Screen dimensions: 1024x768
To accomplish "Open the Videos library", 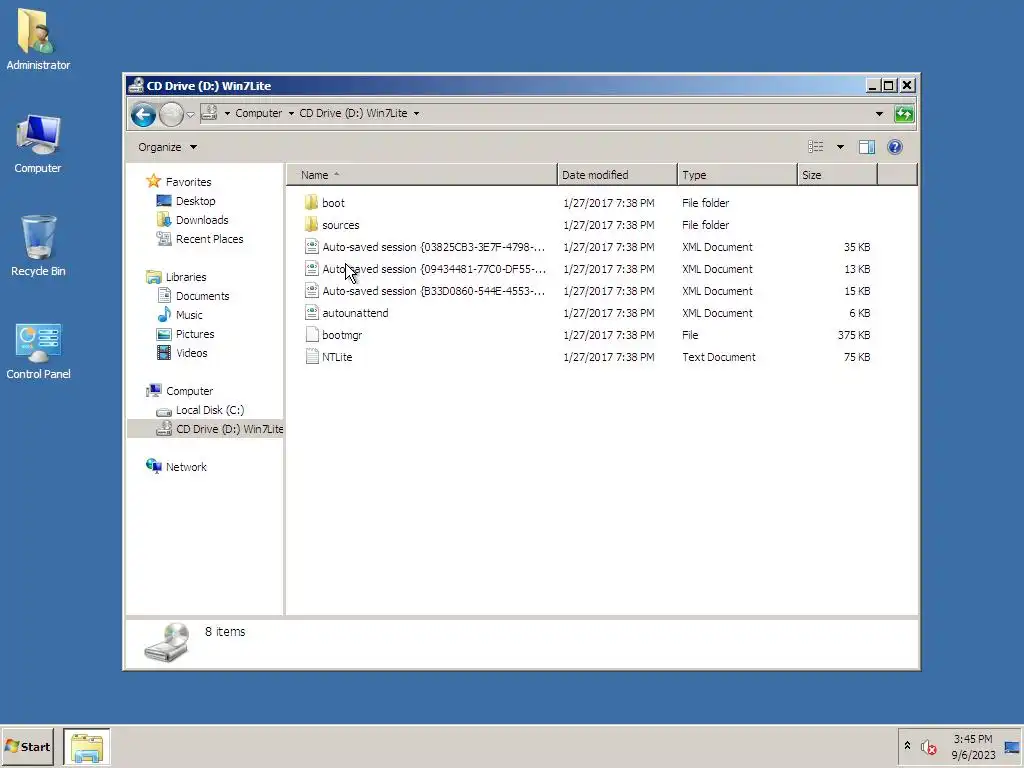I will [191, 353].
